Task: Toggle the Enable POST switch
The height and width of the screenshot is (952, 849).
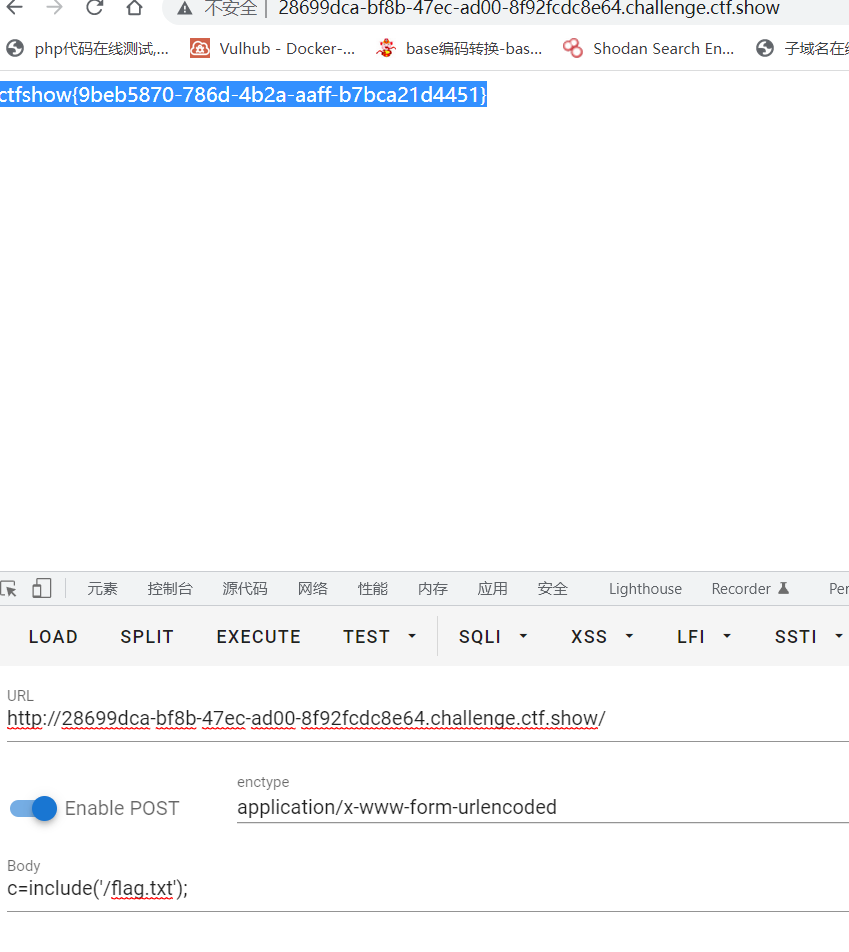Action: point(33,808)
